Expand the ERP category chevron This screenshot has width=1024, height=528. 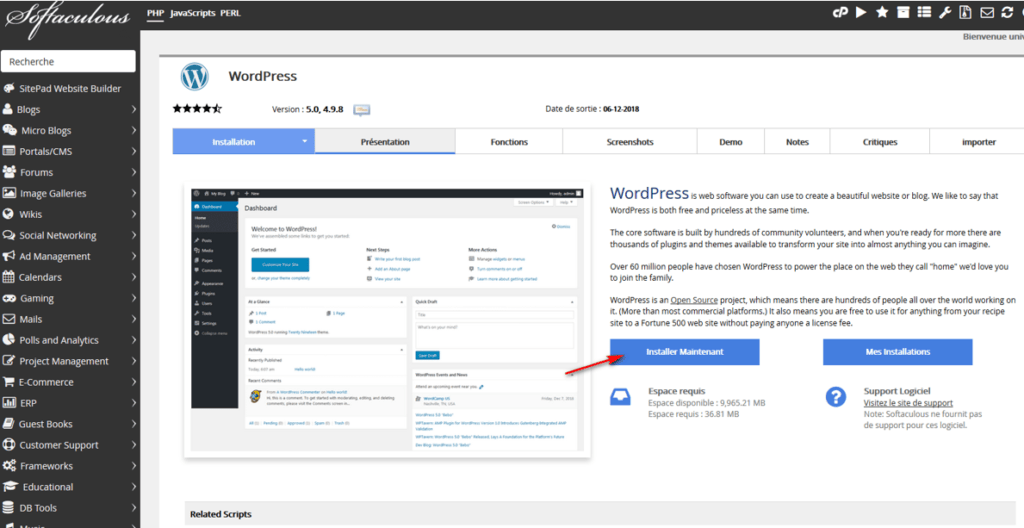tap(134, 403)
